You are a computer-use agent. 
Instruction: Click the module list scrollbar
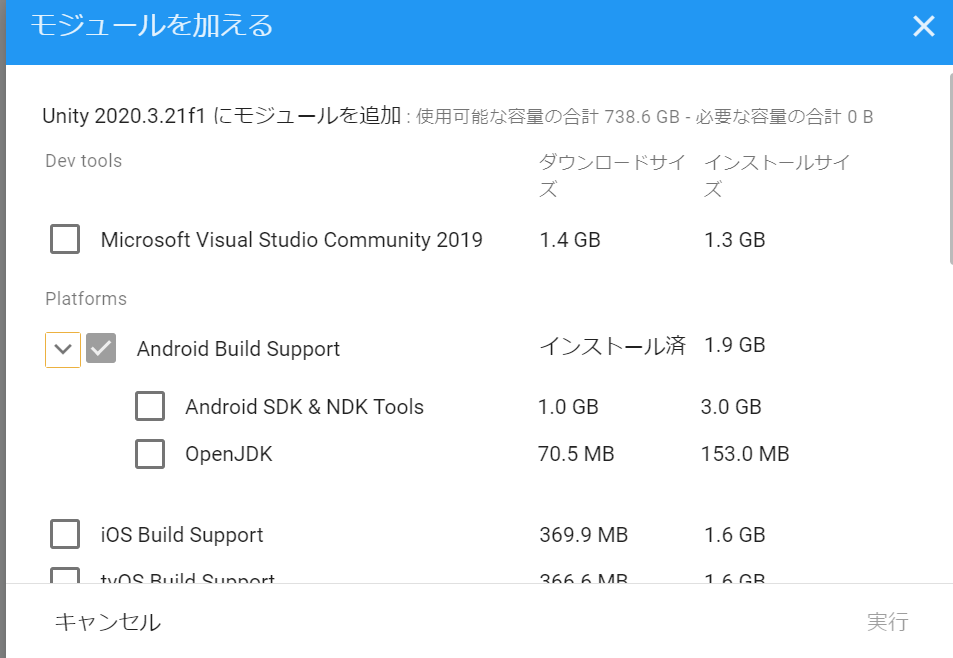coord(951,168)
